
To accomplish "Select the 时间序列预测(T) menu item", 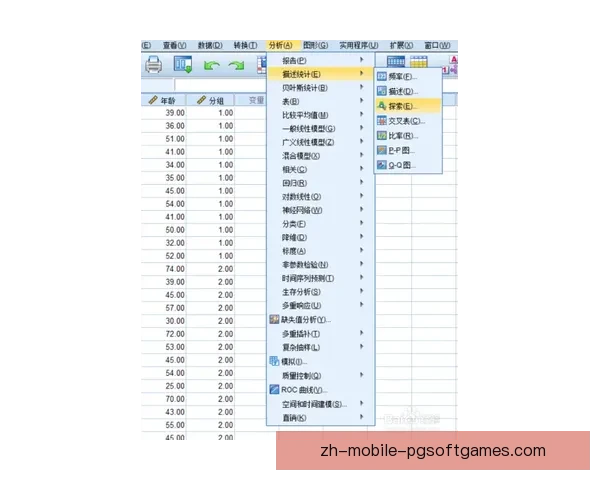I will click(320, 278).
